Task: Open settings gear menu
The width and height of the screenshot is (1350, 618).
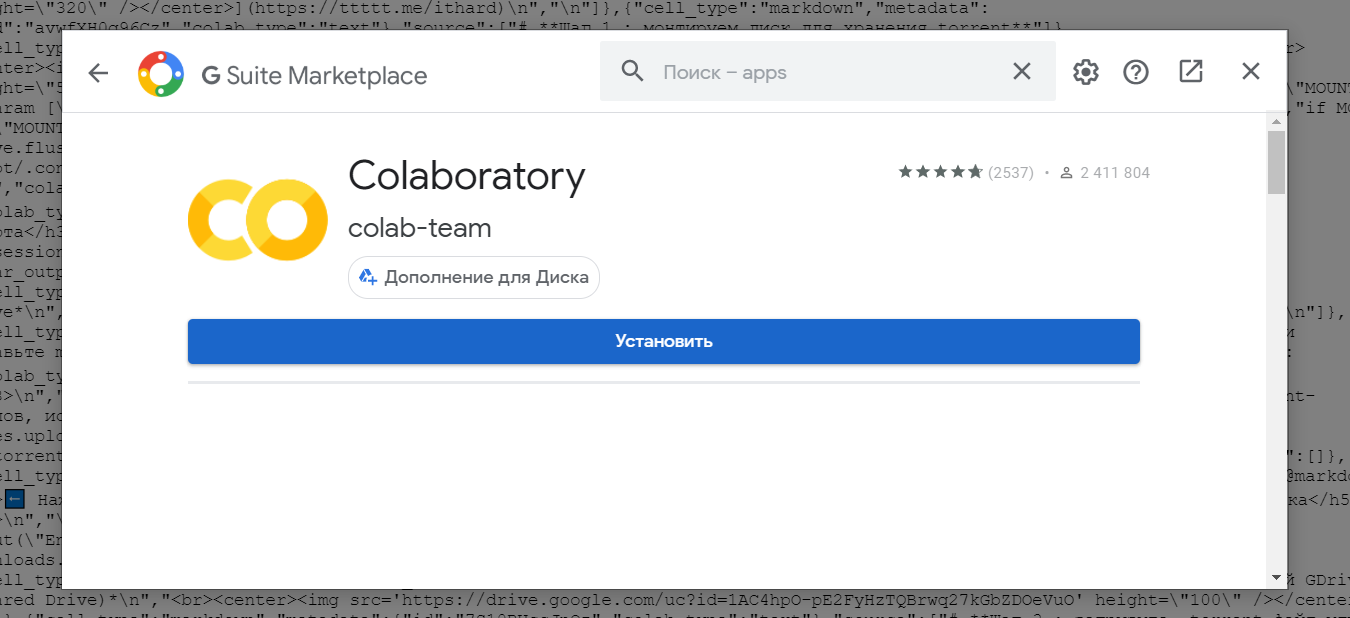Action: coord(1085,72)
